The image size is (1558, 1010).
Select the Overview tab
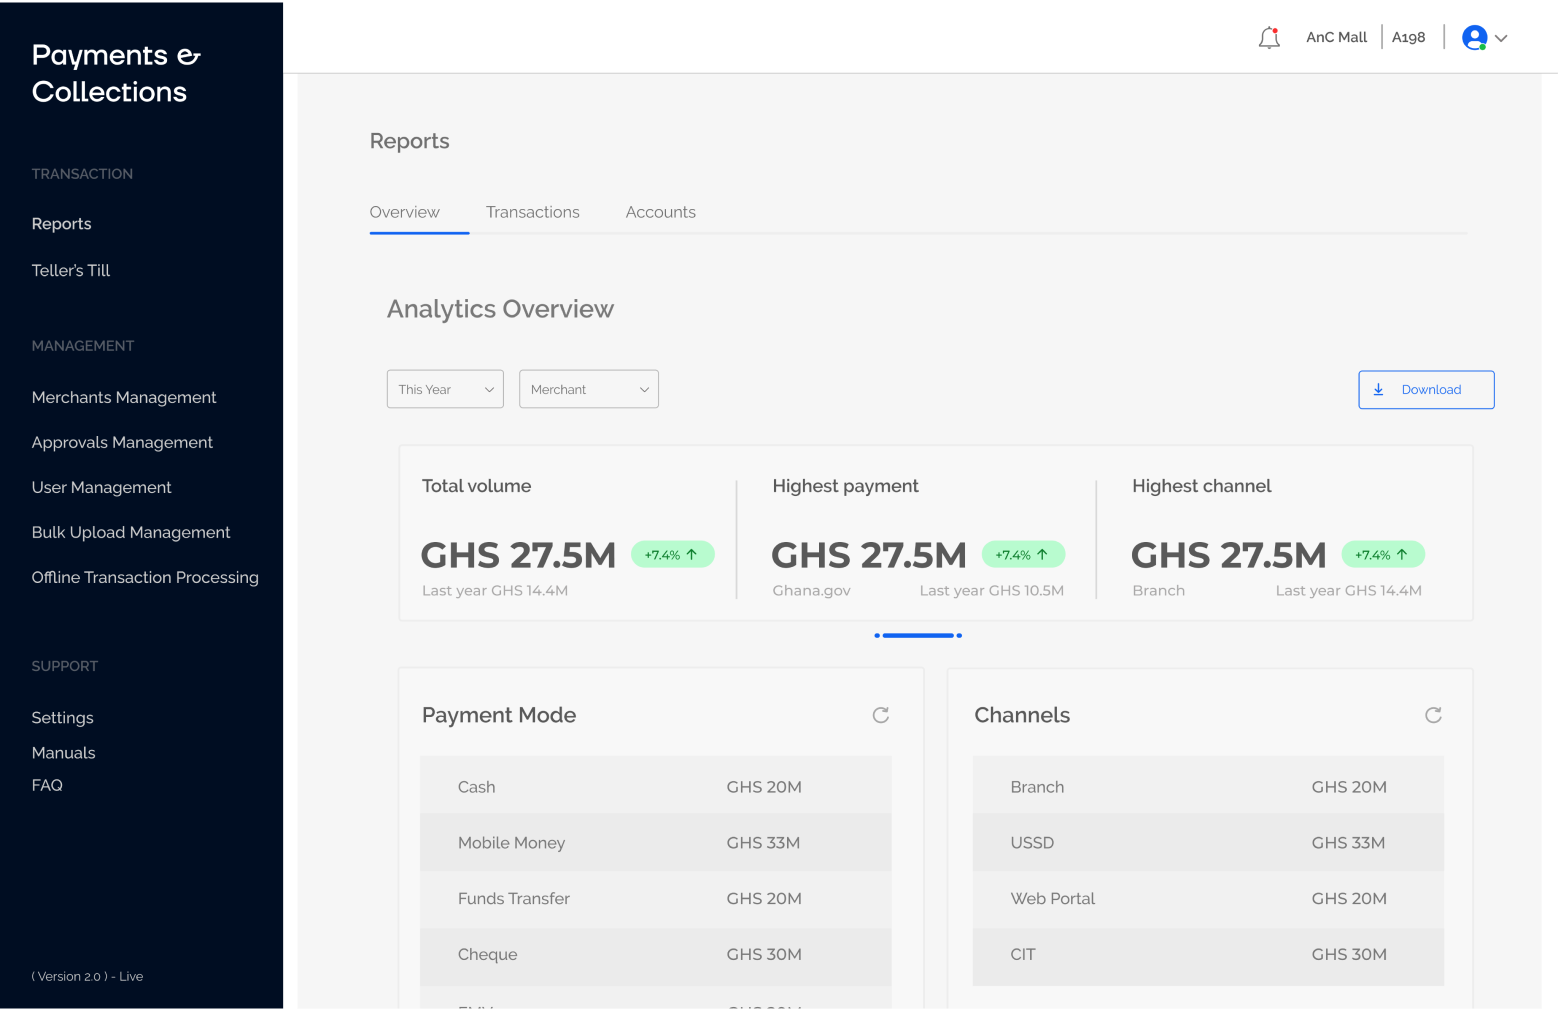click(x=405, y=212)
